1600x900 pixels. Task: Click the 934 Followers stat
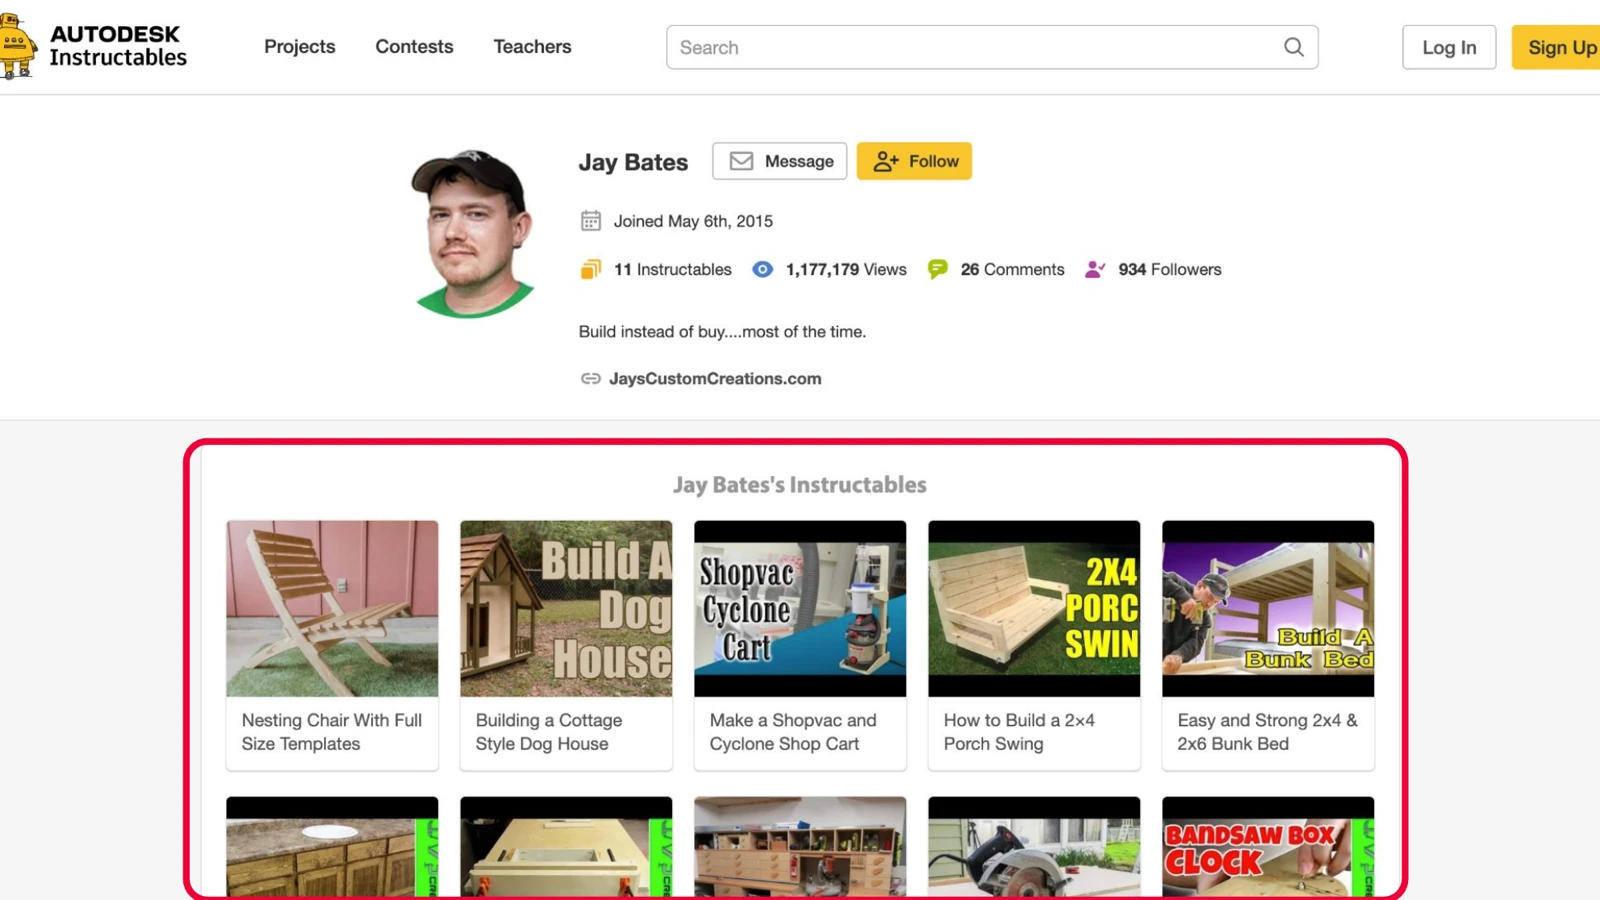tap(1170, 269)
